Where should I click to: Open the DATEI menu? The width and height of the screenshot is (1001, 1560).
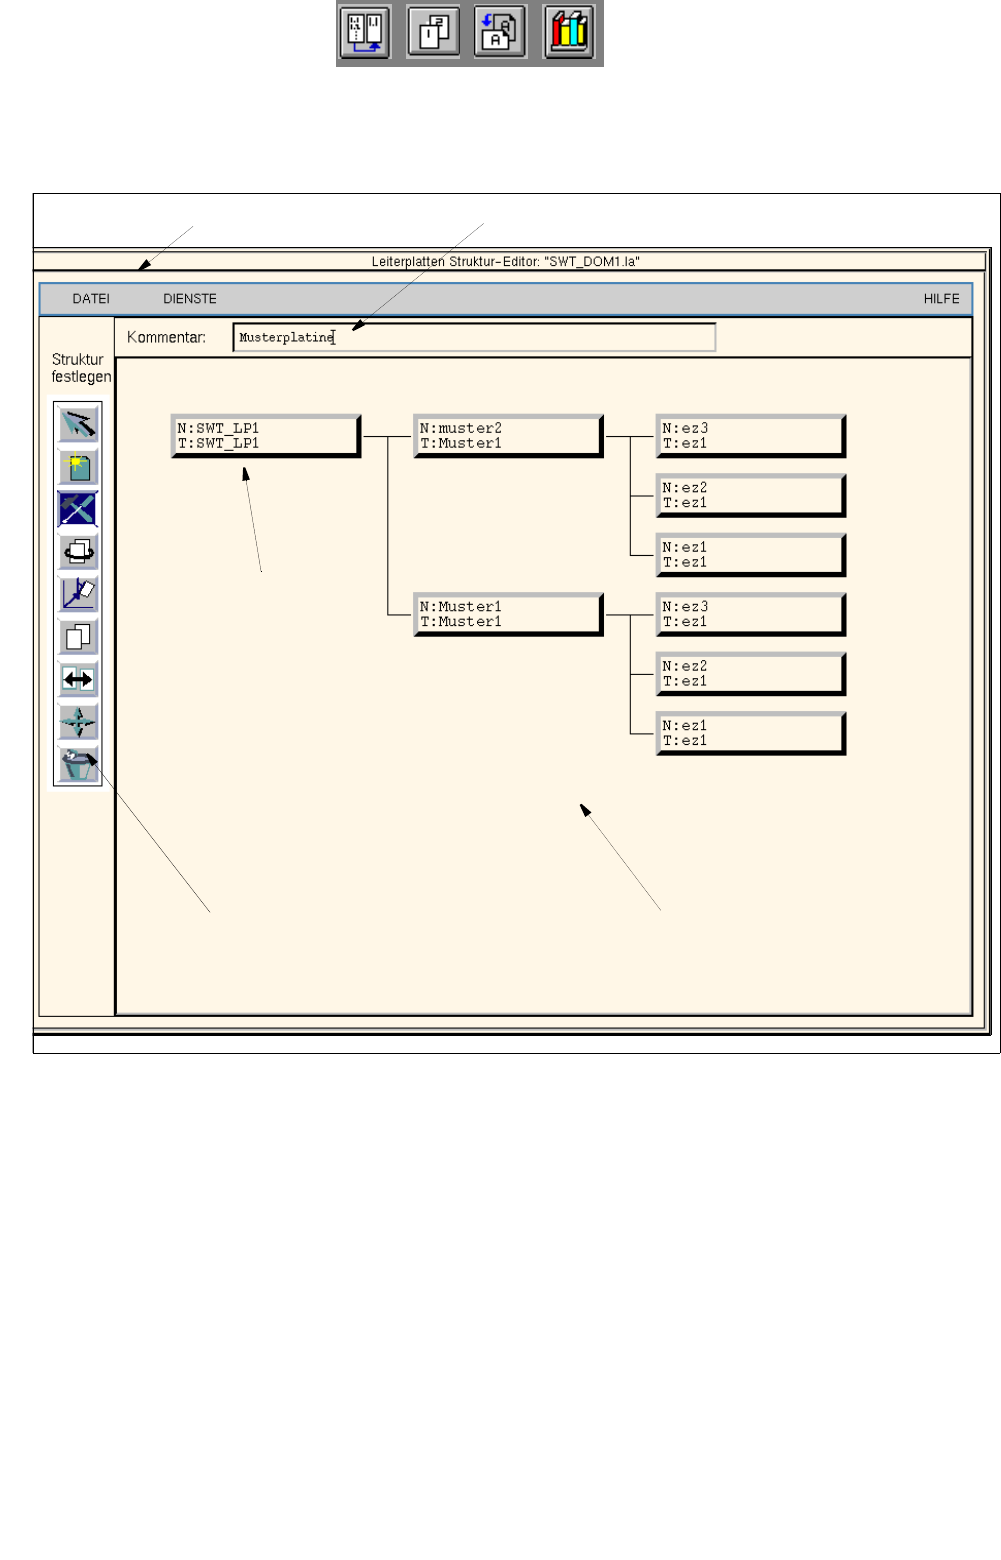coord(91,299)
